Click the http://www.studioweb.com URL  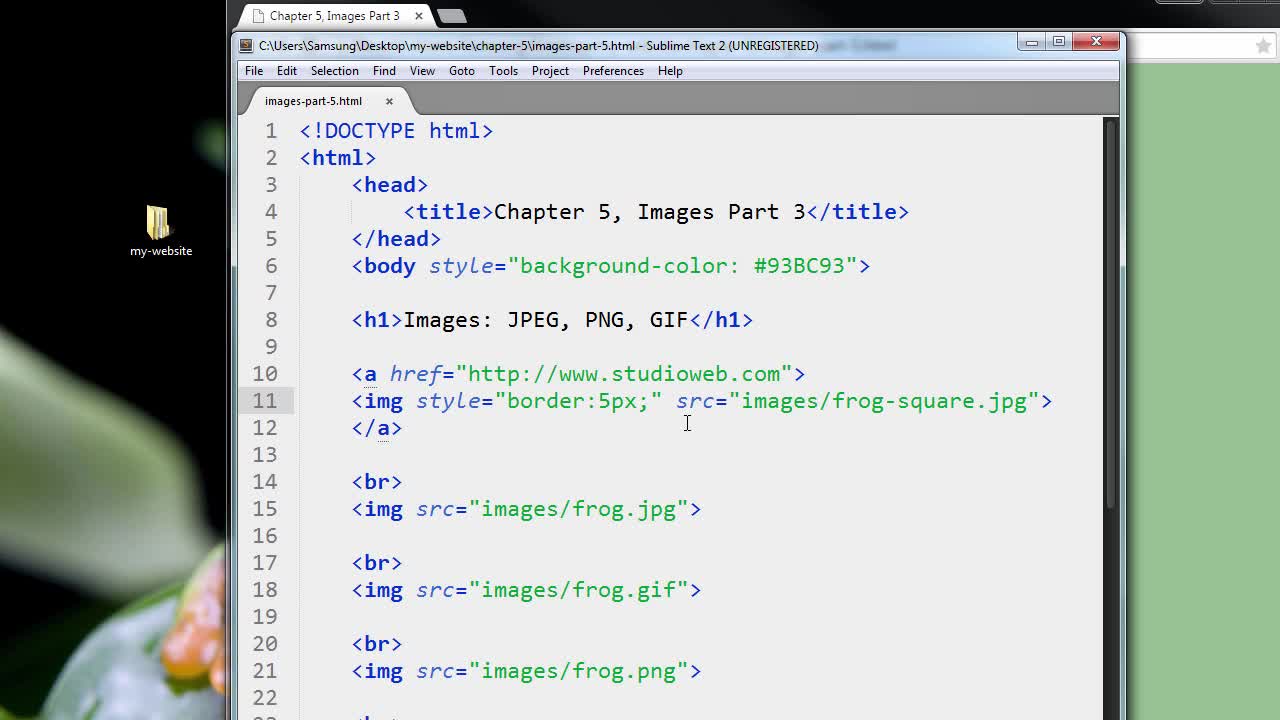coord(623,374)
